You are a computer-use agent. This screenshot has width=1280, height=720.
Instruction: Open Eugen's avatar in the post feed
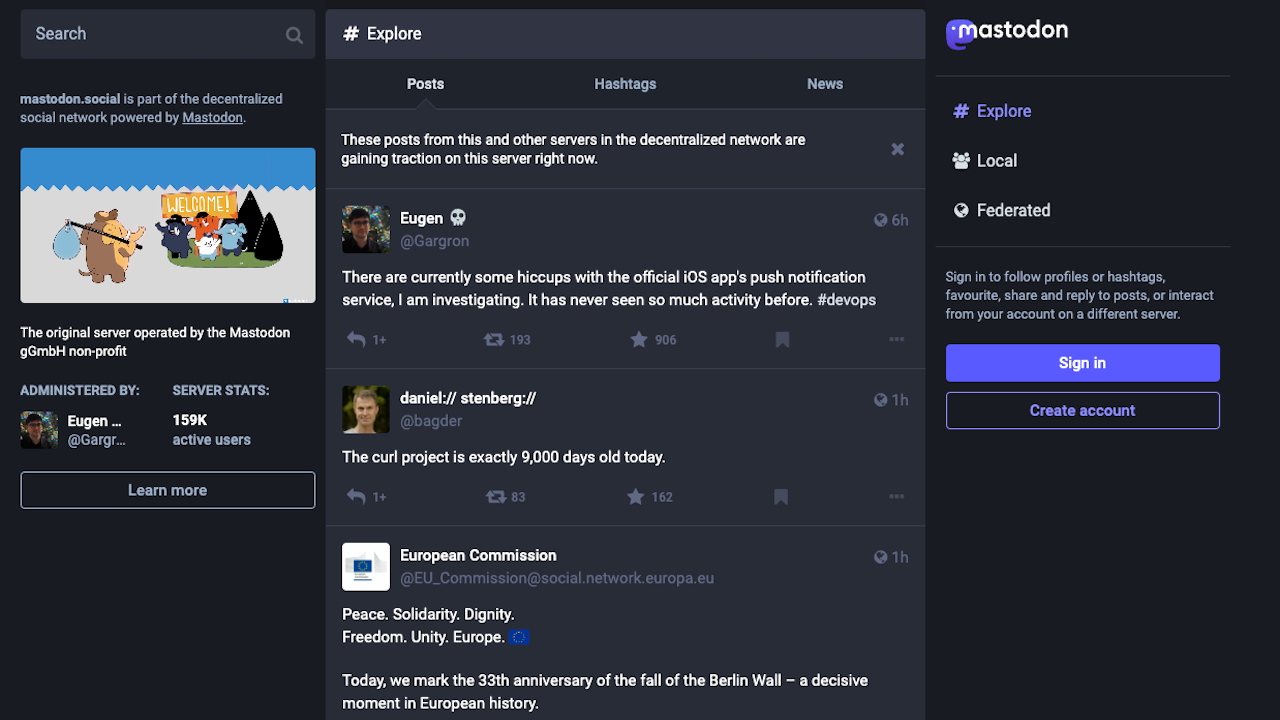tap(366, 230)
